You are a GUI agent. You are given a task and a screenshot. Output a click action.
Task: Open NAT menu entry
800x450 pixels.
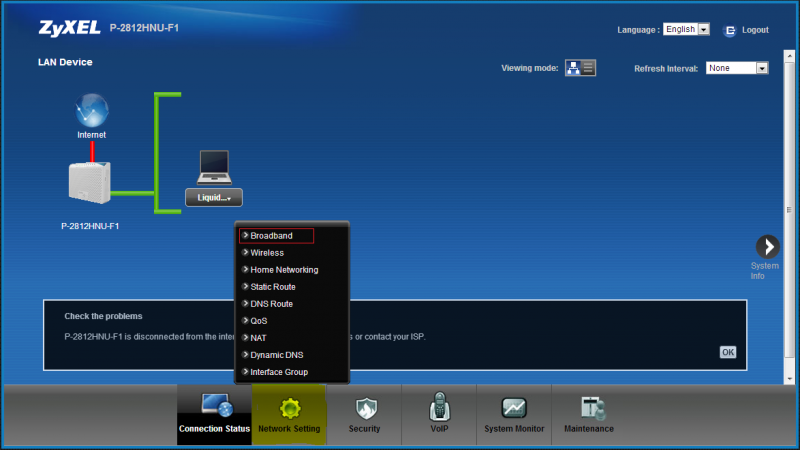[258, 338]
